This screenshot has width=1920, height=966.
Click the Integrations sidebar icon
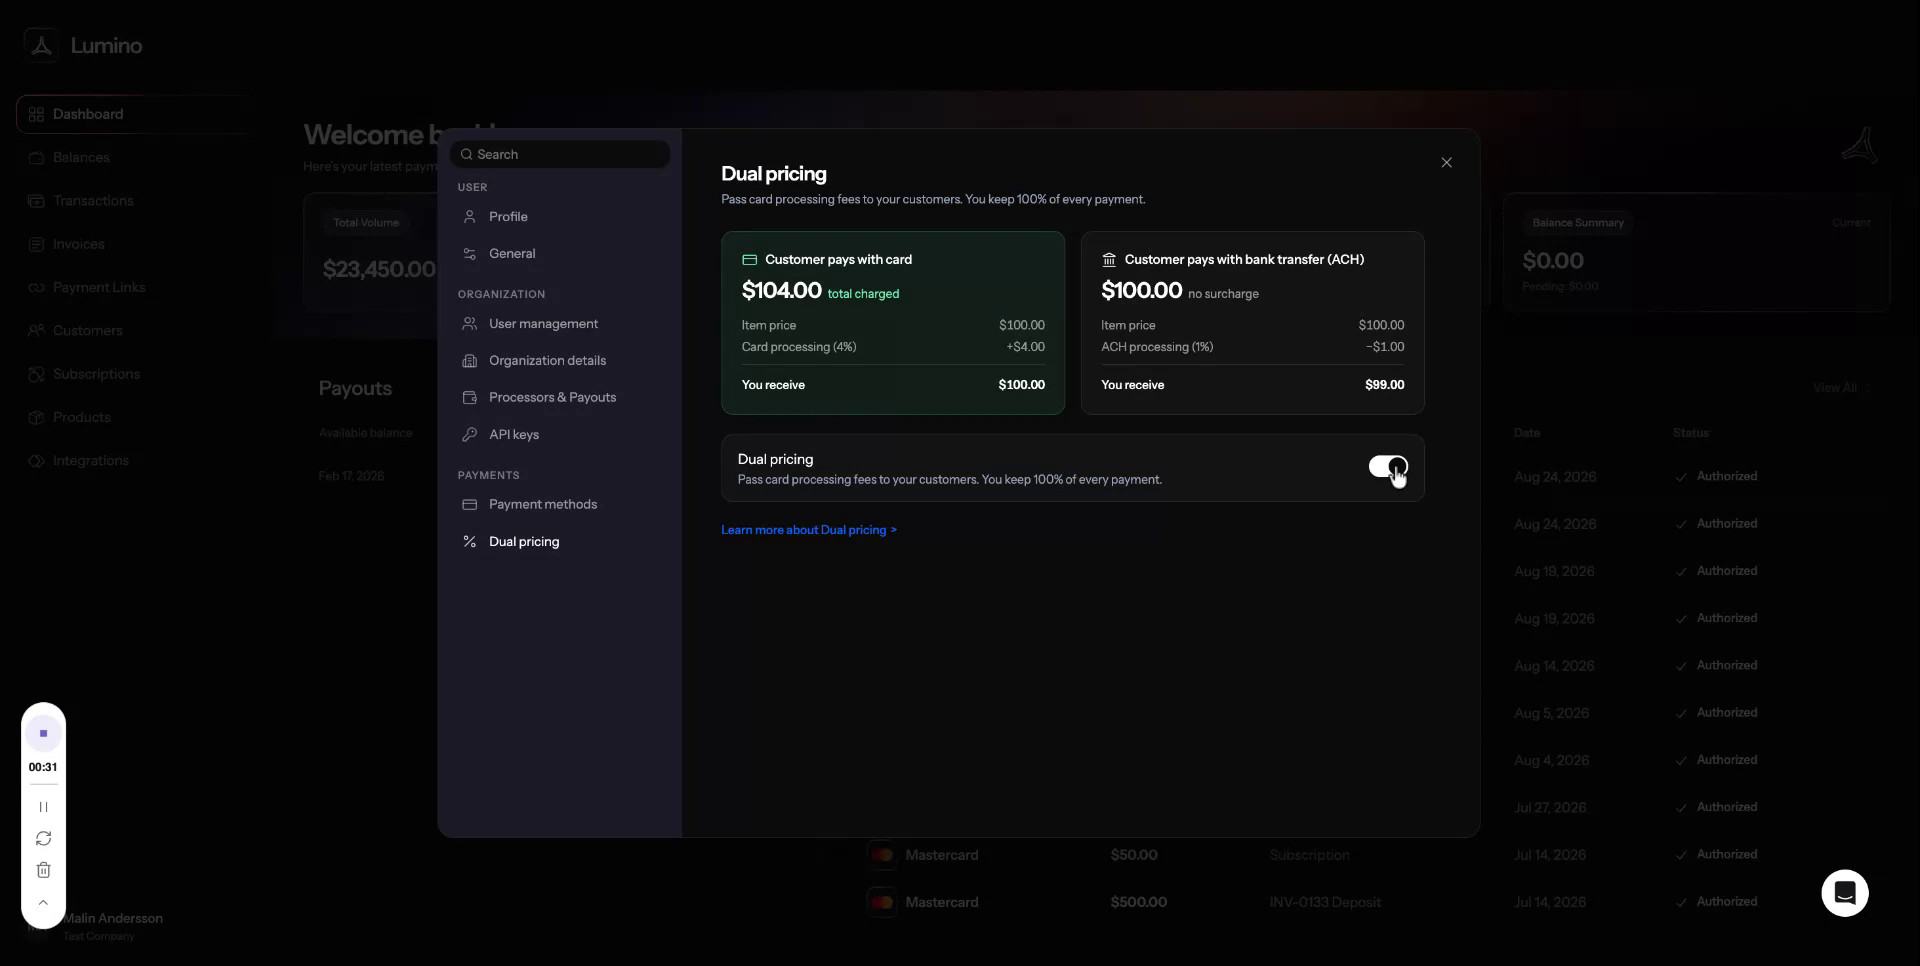pyautogui.click(x=36, y=461)
